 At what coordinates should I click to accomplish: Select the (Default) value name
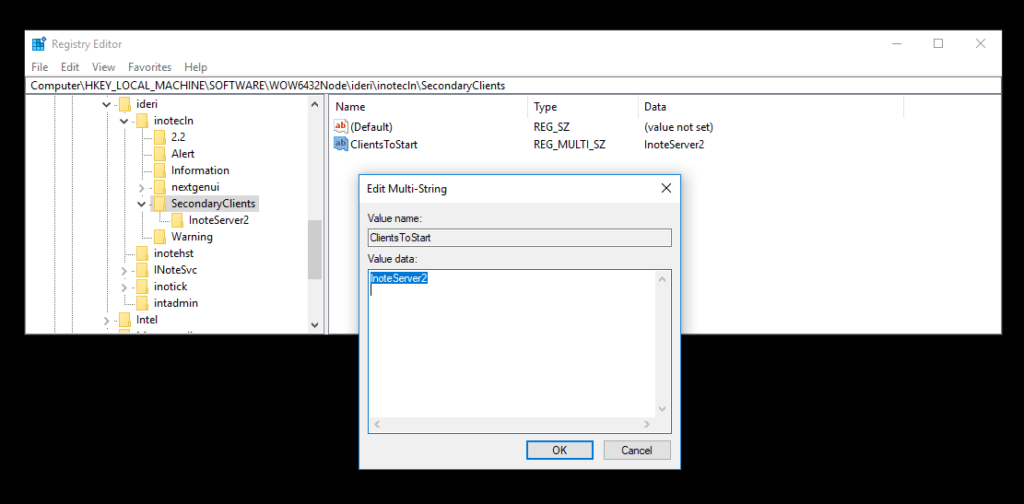pyautogui.click(x=372, y=127)
